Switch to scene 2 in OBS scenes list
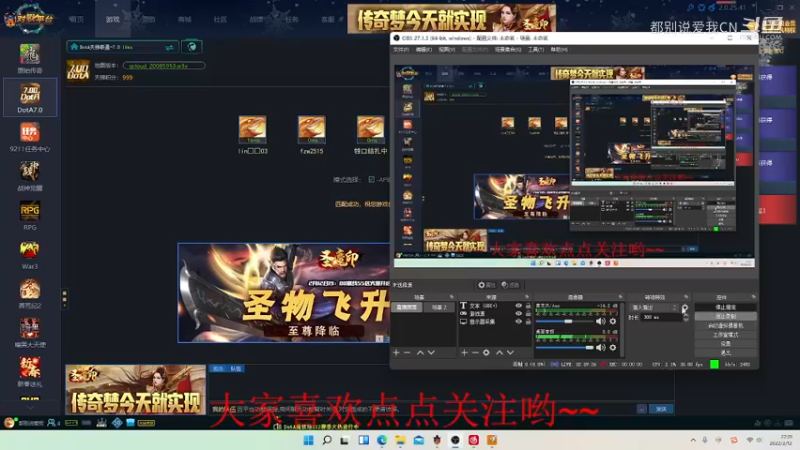Screen dimensions: 800x450 click(439, 307)
